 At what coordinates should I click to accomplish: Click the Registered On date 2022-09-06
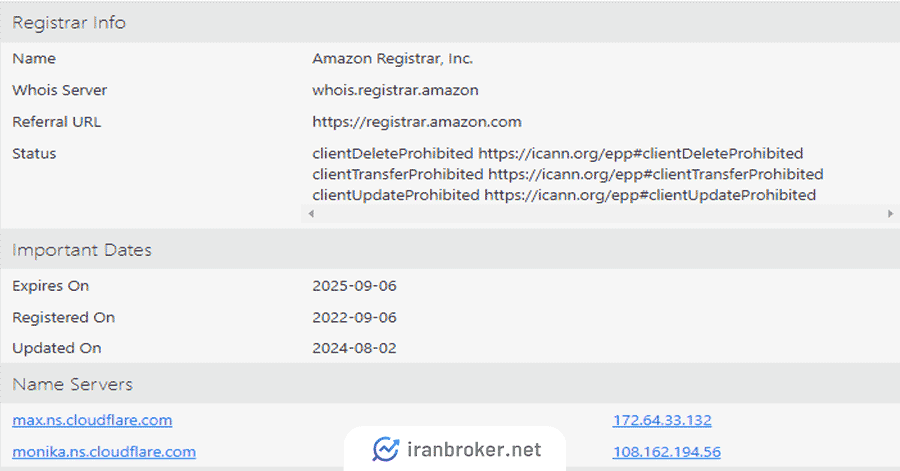click(x=354, y=317)
